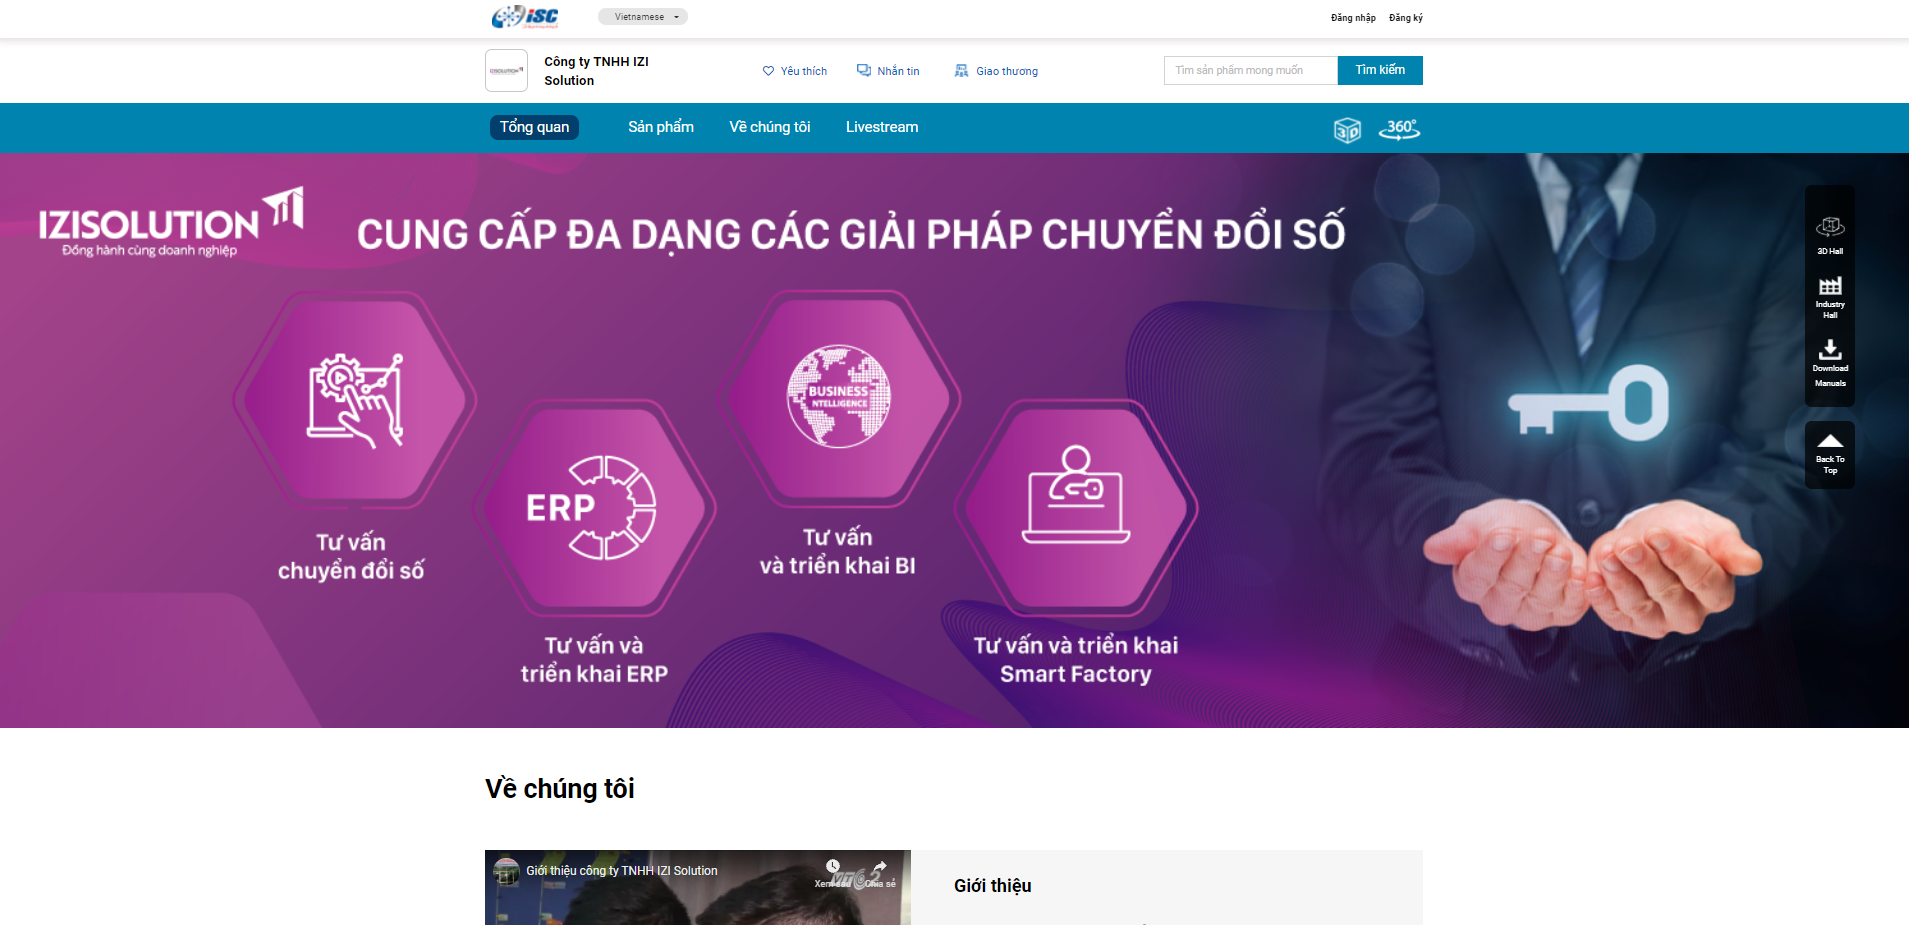Click the IZI Solution company logo thumbnail
This screenshot has width=1909, height=925.
506,71
